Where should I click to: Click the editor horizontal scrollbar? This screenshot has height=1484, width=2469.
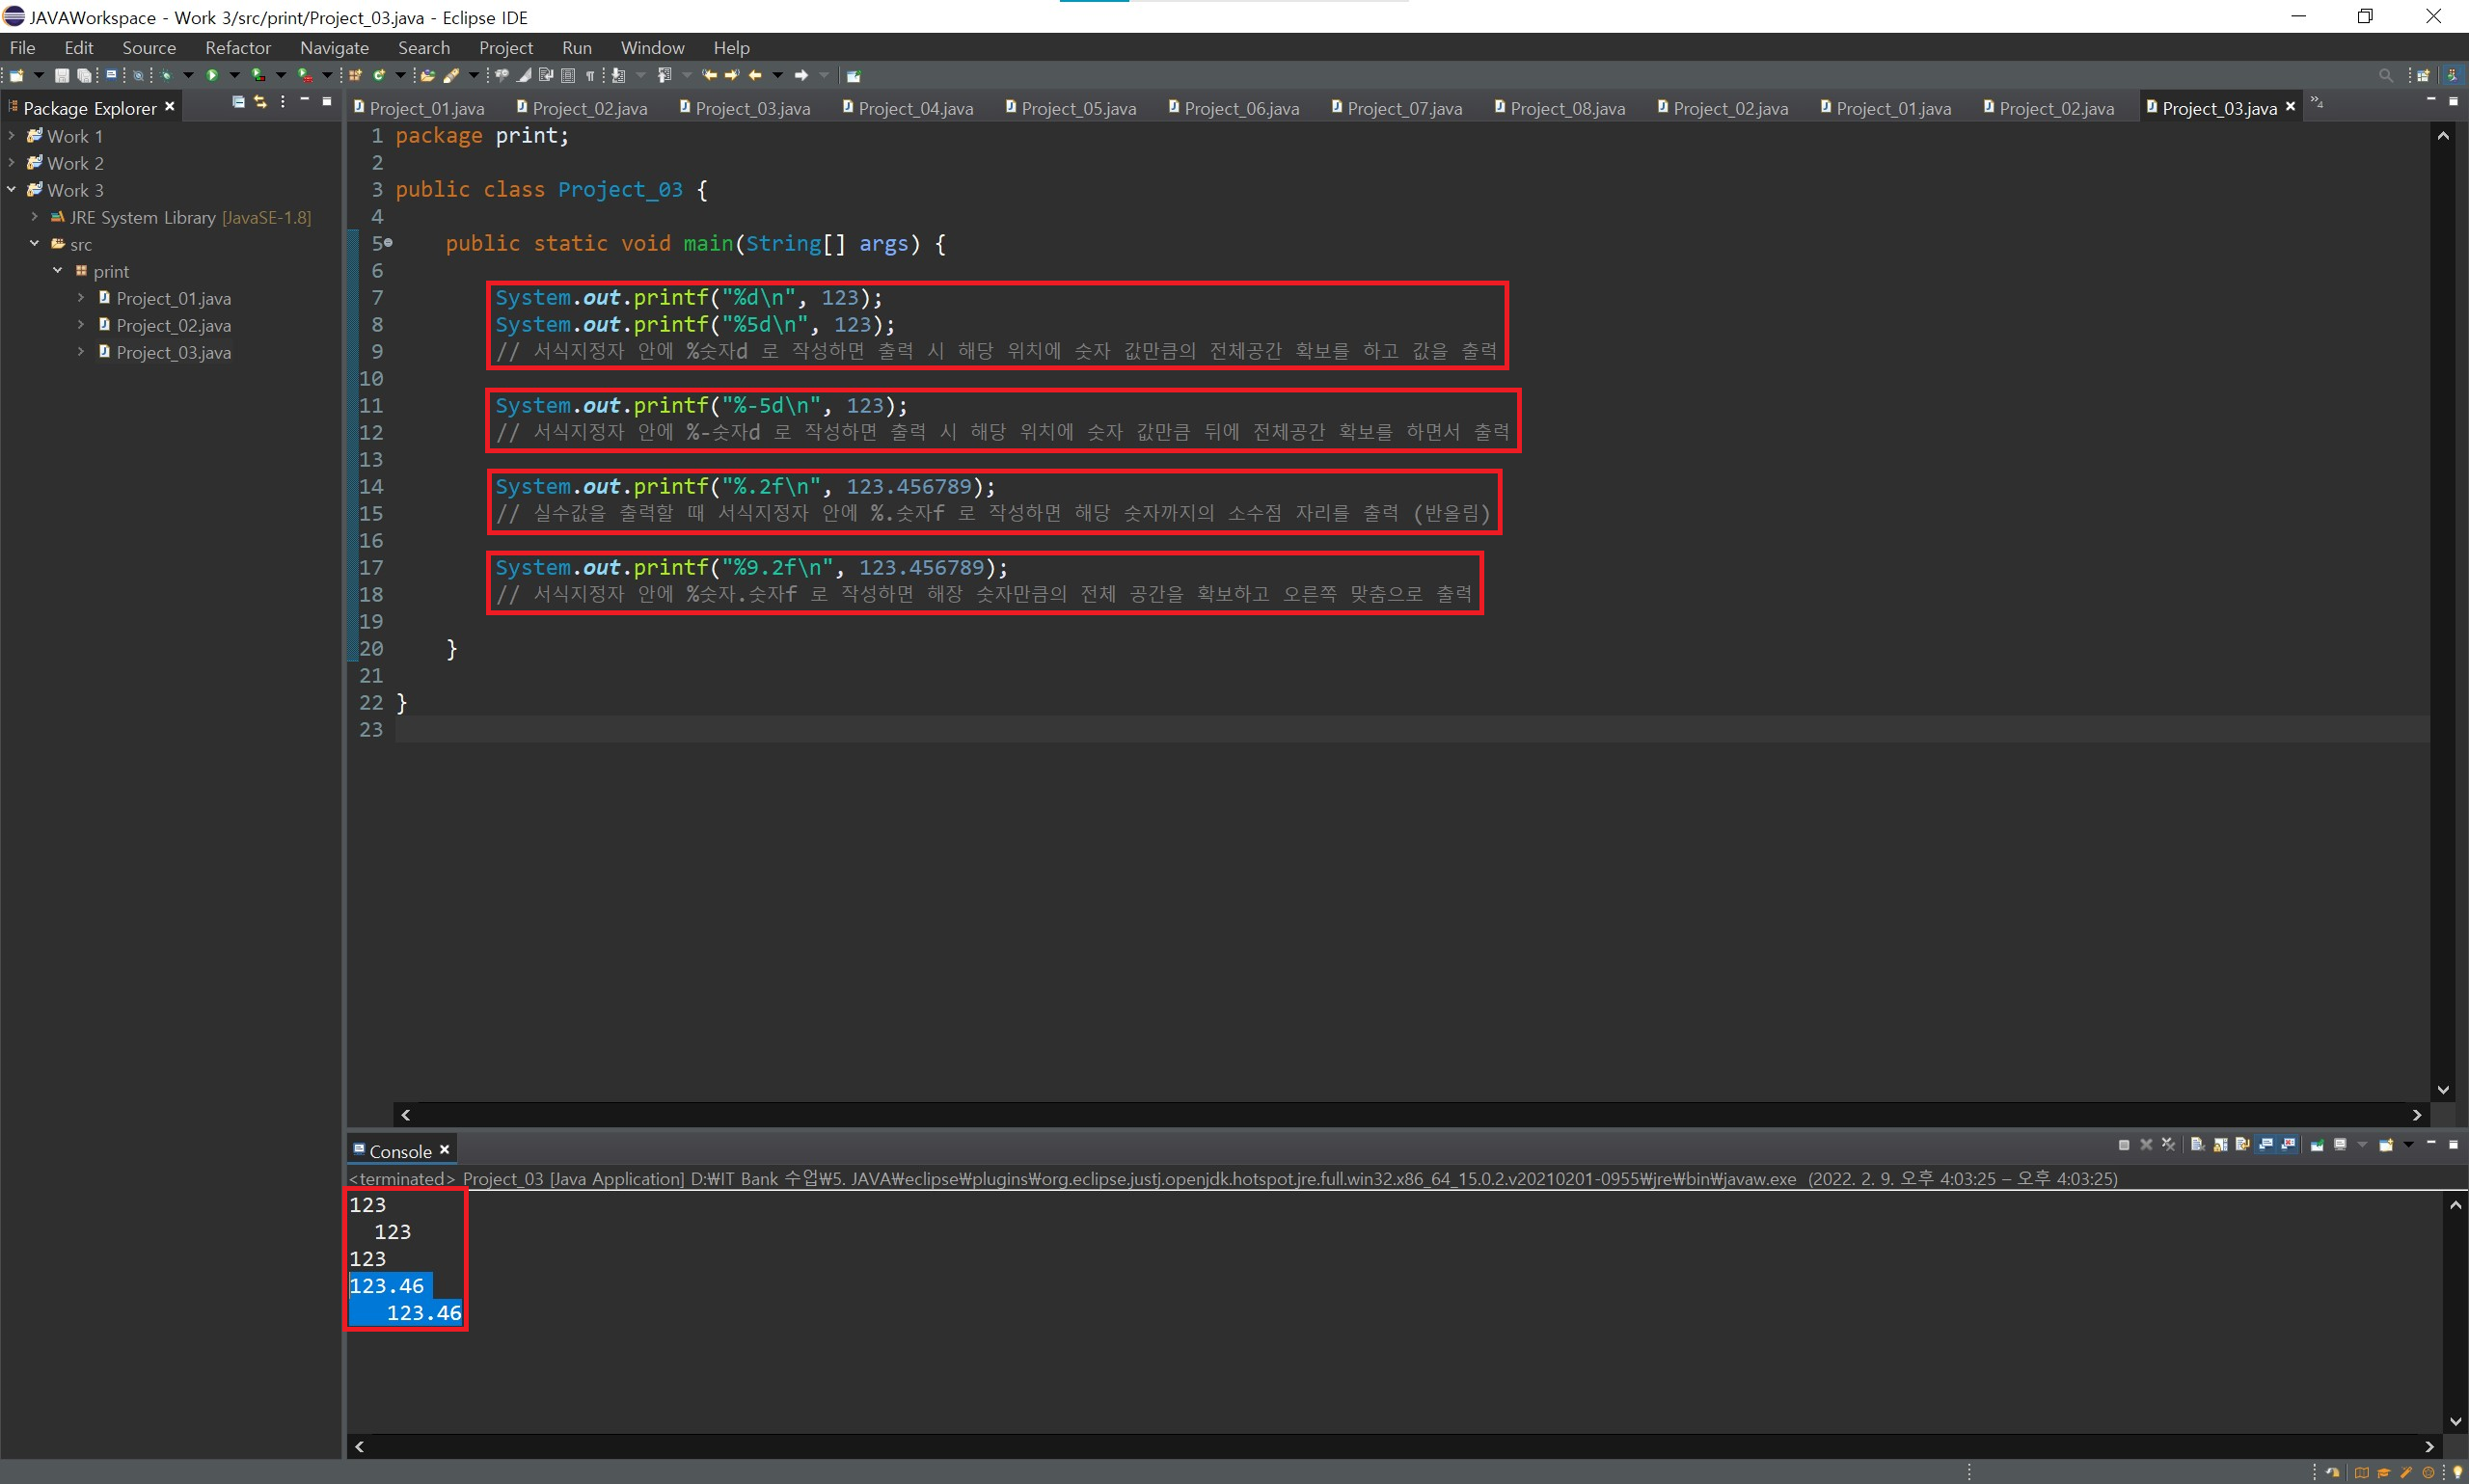coord(1400,1114)
